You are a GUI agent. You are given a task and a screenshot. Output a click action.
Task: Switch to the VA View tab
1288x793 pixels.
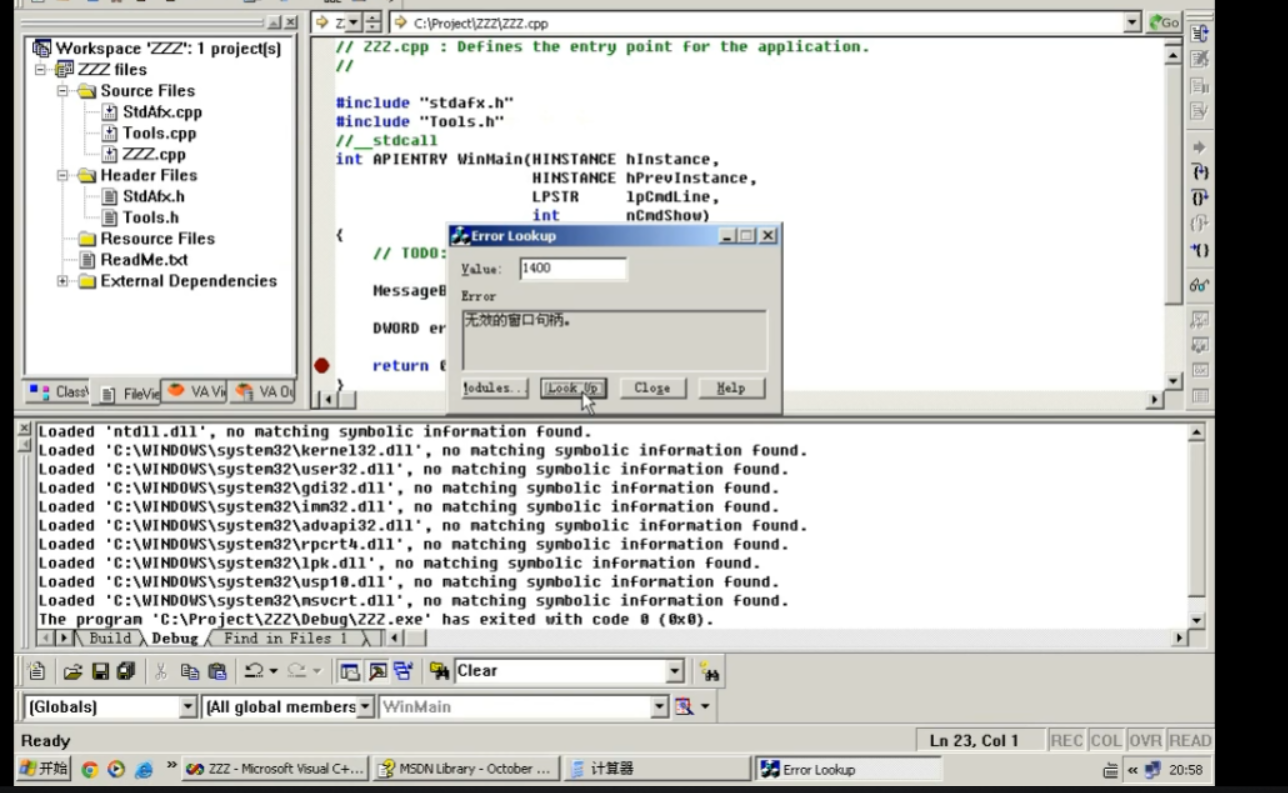coord(196,392)
